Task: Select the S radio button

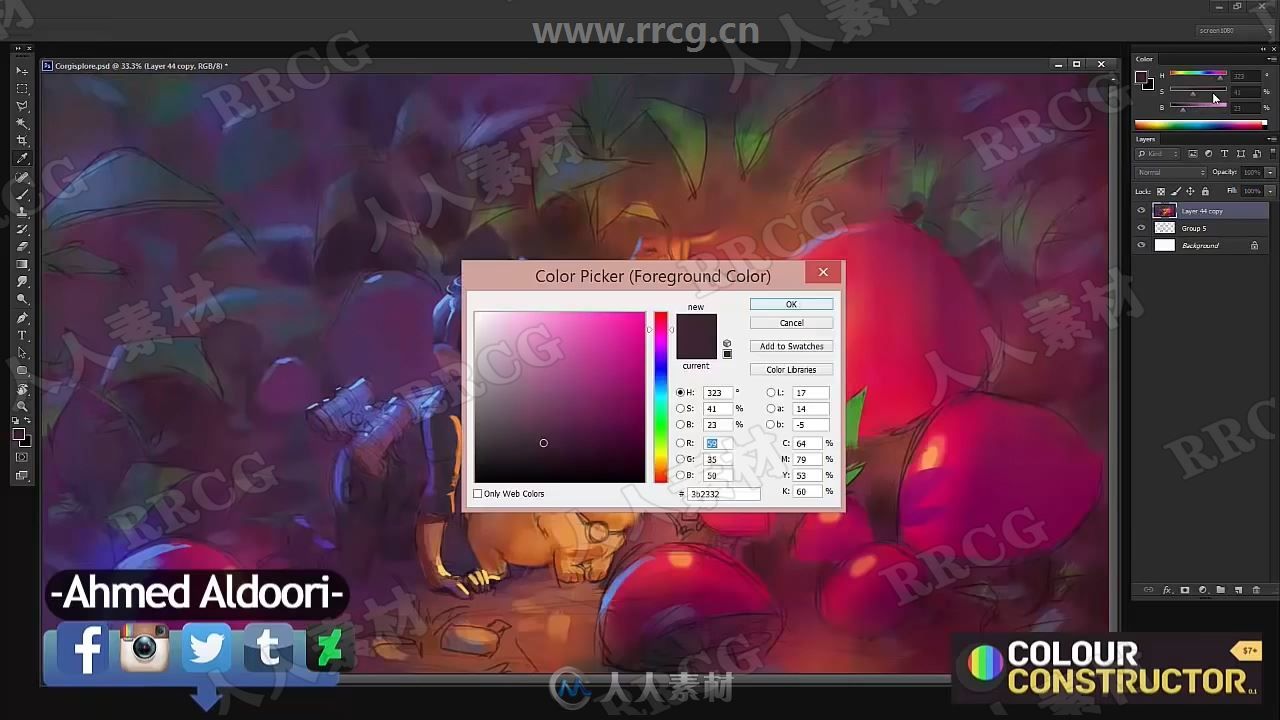Action: coord(680,409)
